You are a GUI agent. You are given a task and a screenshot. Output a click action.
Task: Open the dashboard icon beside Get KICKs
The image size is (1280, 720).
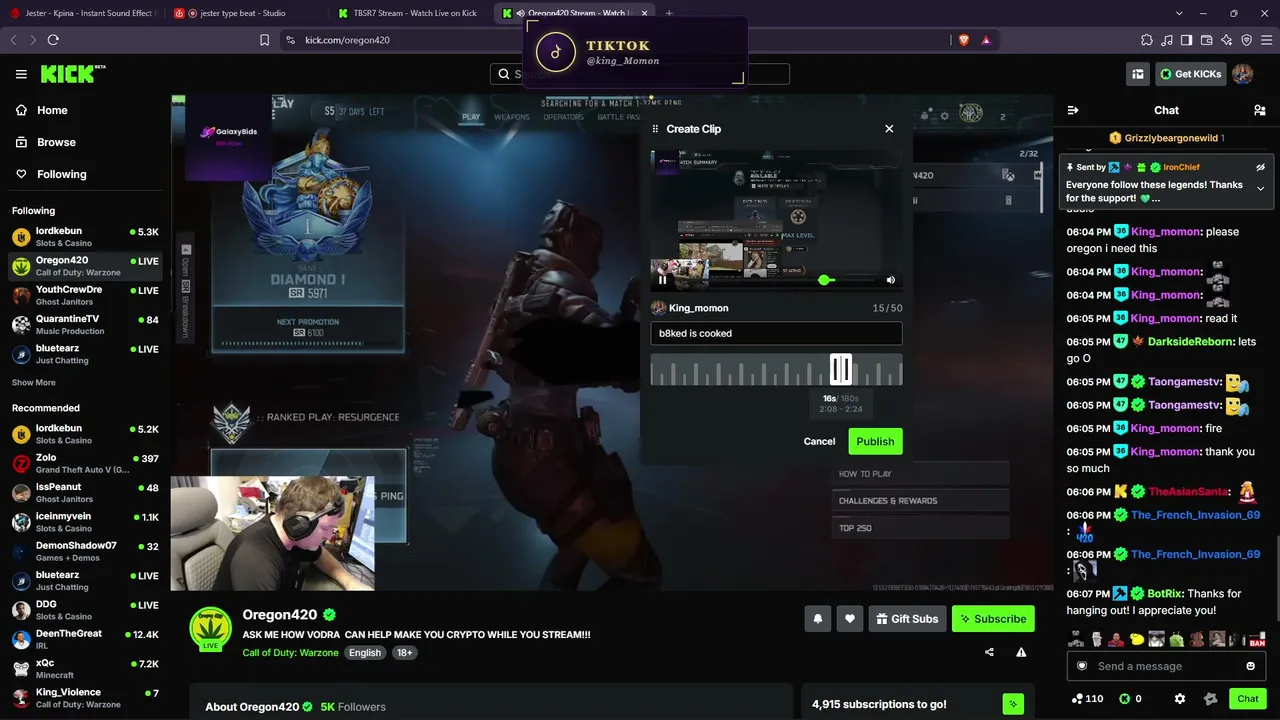click(1137, 74)
